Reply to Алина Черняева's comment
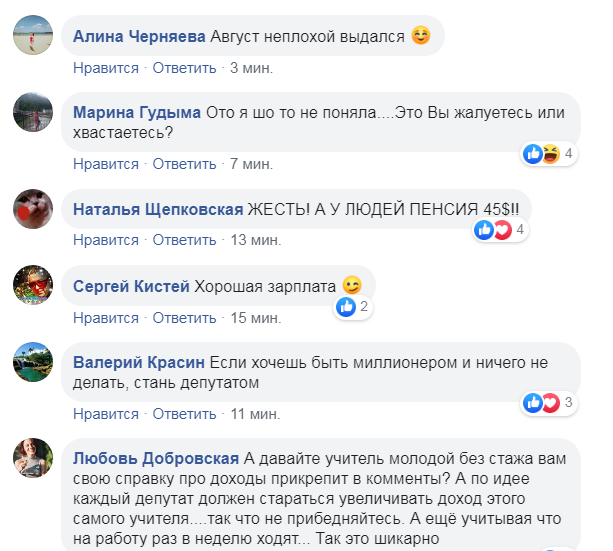 (185, 68)
